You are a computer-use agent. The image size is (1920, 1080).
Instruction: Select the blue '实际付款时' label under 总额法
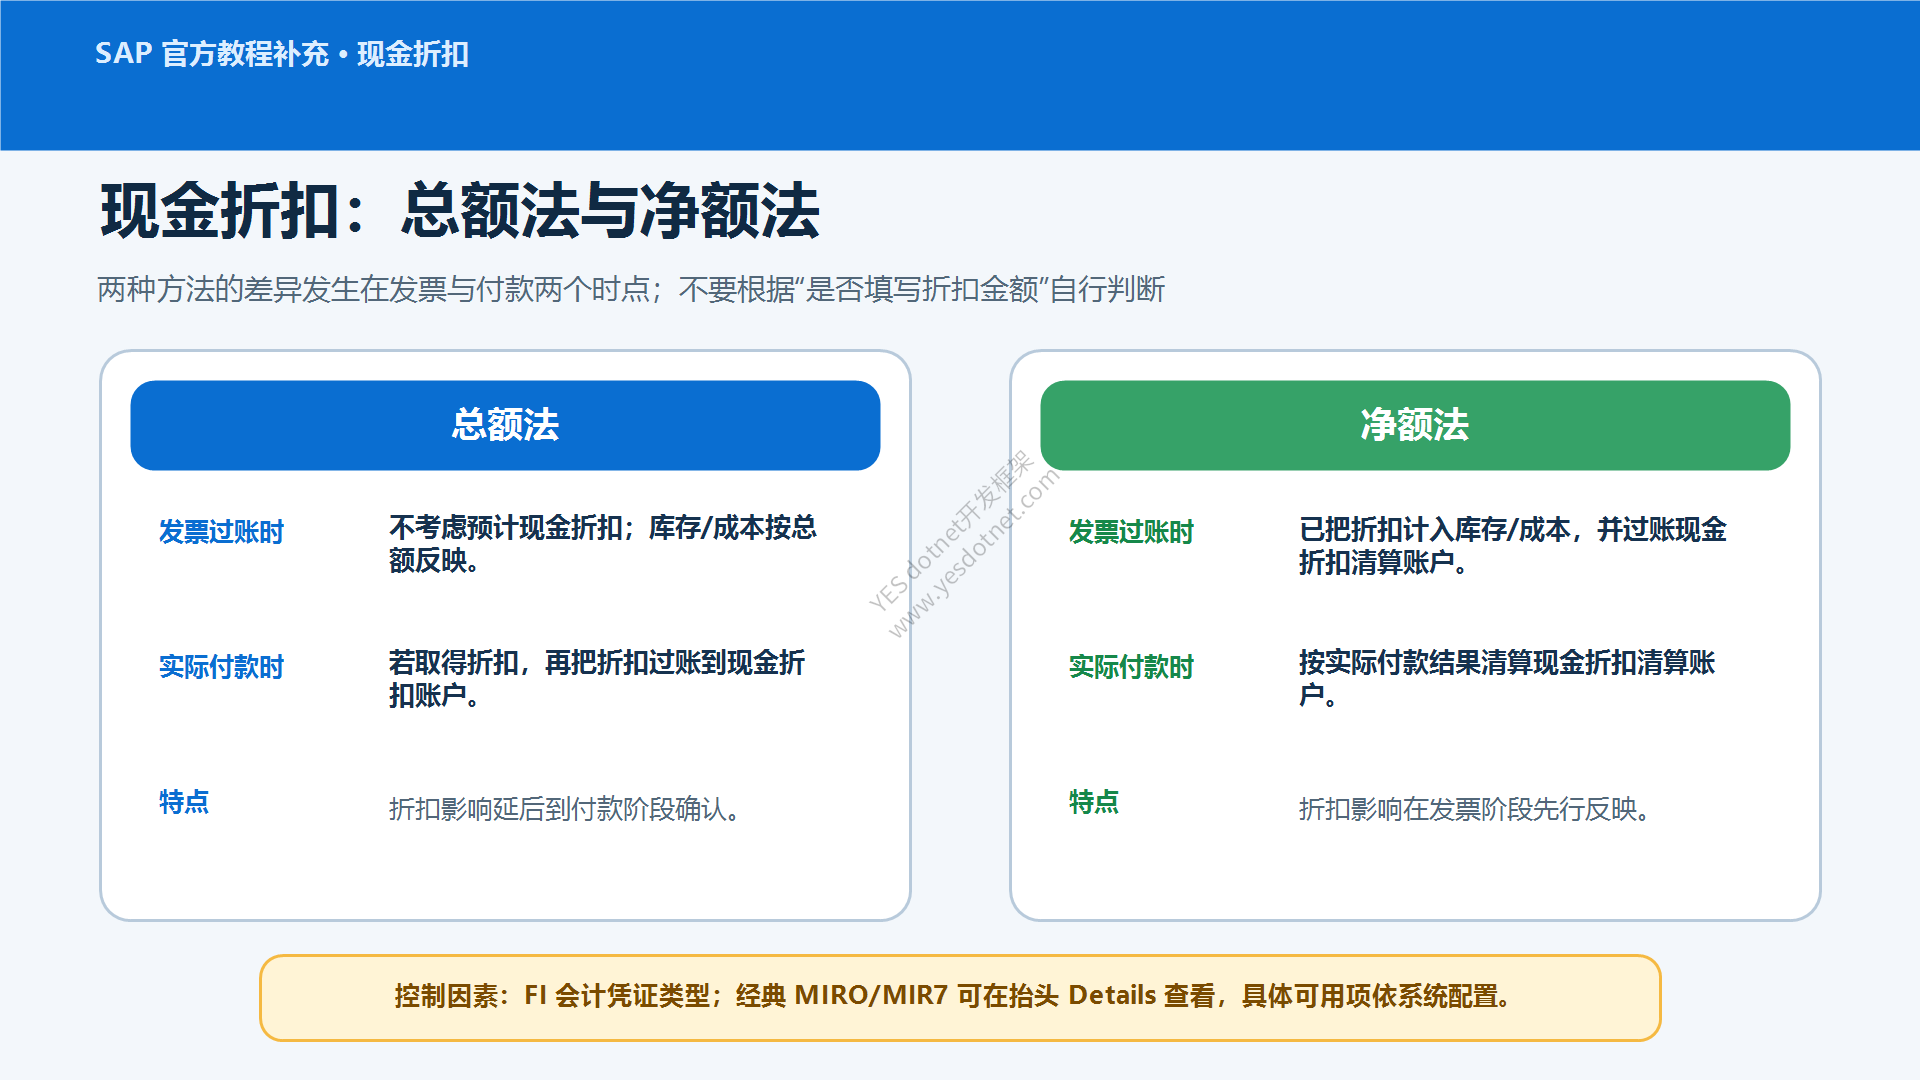pyautogui.click(x=221, y=667)
